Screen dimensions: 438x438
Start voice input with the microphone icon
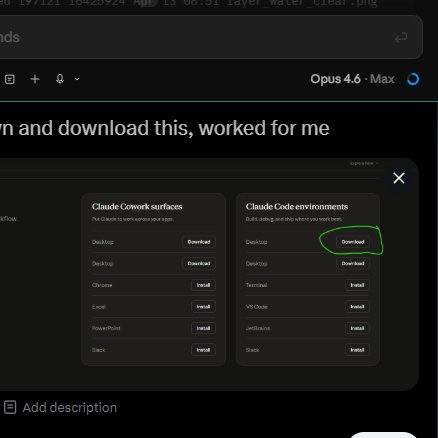pyautogui.click(x=60, y=79)
